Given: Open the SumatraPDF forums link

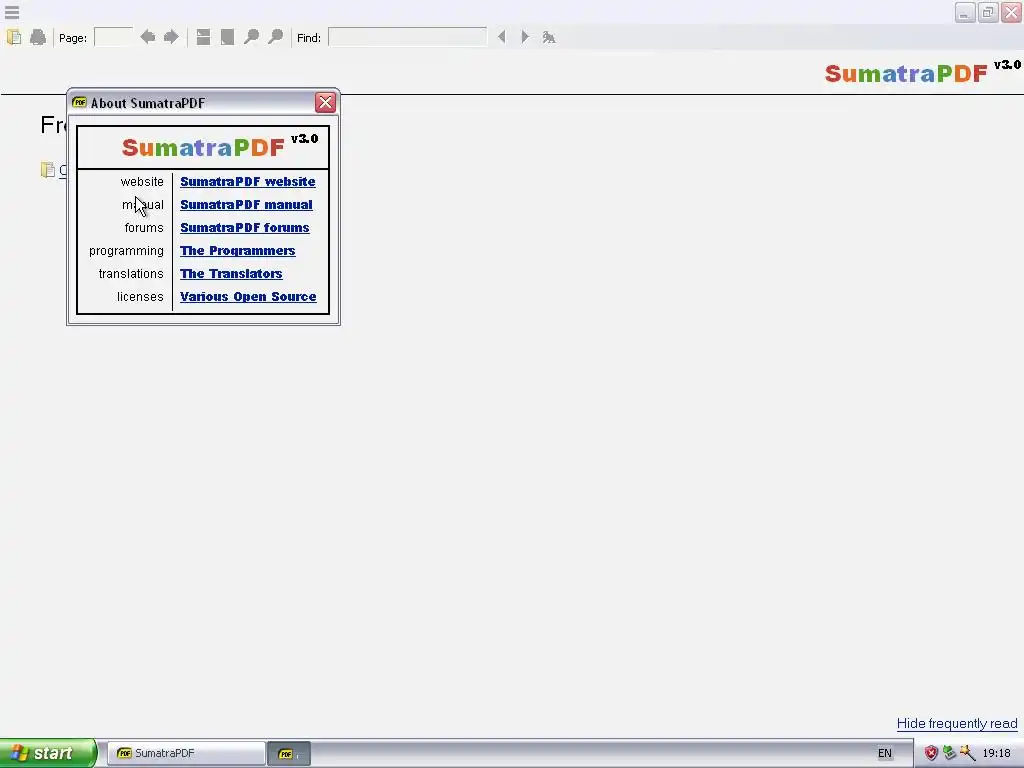Looking at the screenshot, I should [245, 227].
